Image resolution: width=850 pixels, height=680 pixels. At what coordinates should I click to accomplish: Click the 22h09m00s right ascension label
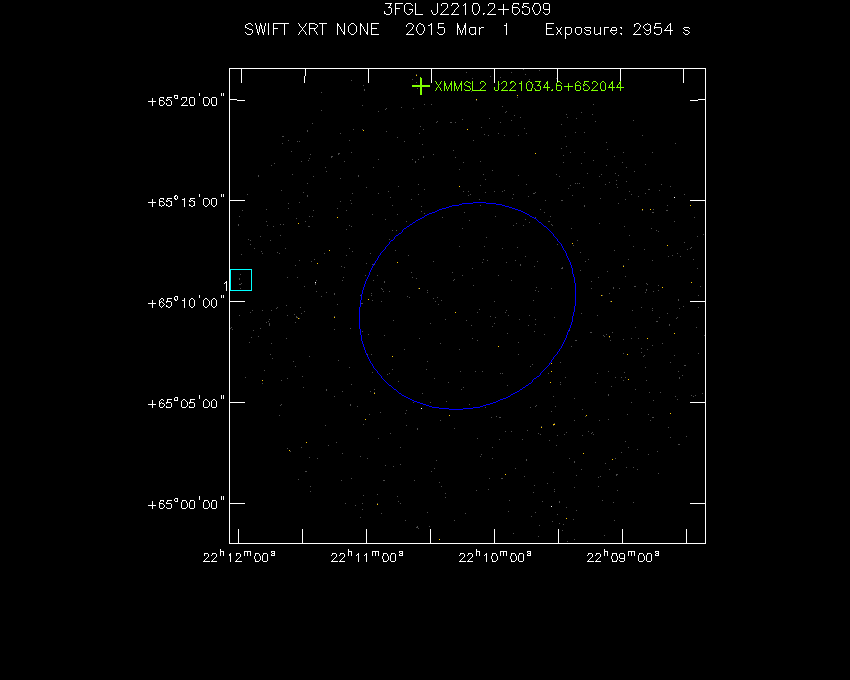(623, 557)
